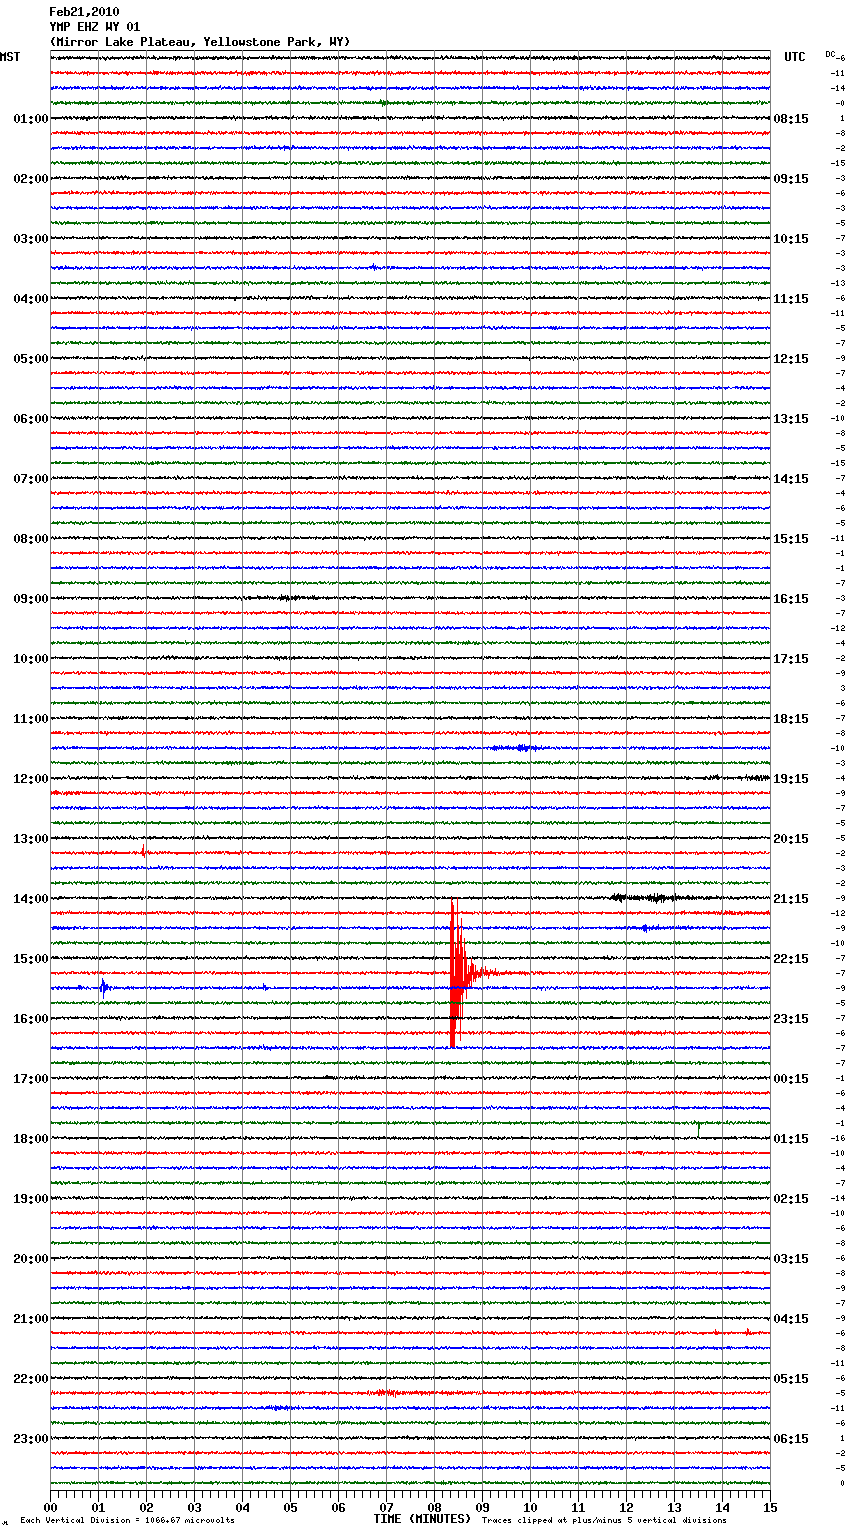Select minute 15 on the bottom axis

pos(770,1507)
